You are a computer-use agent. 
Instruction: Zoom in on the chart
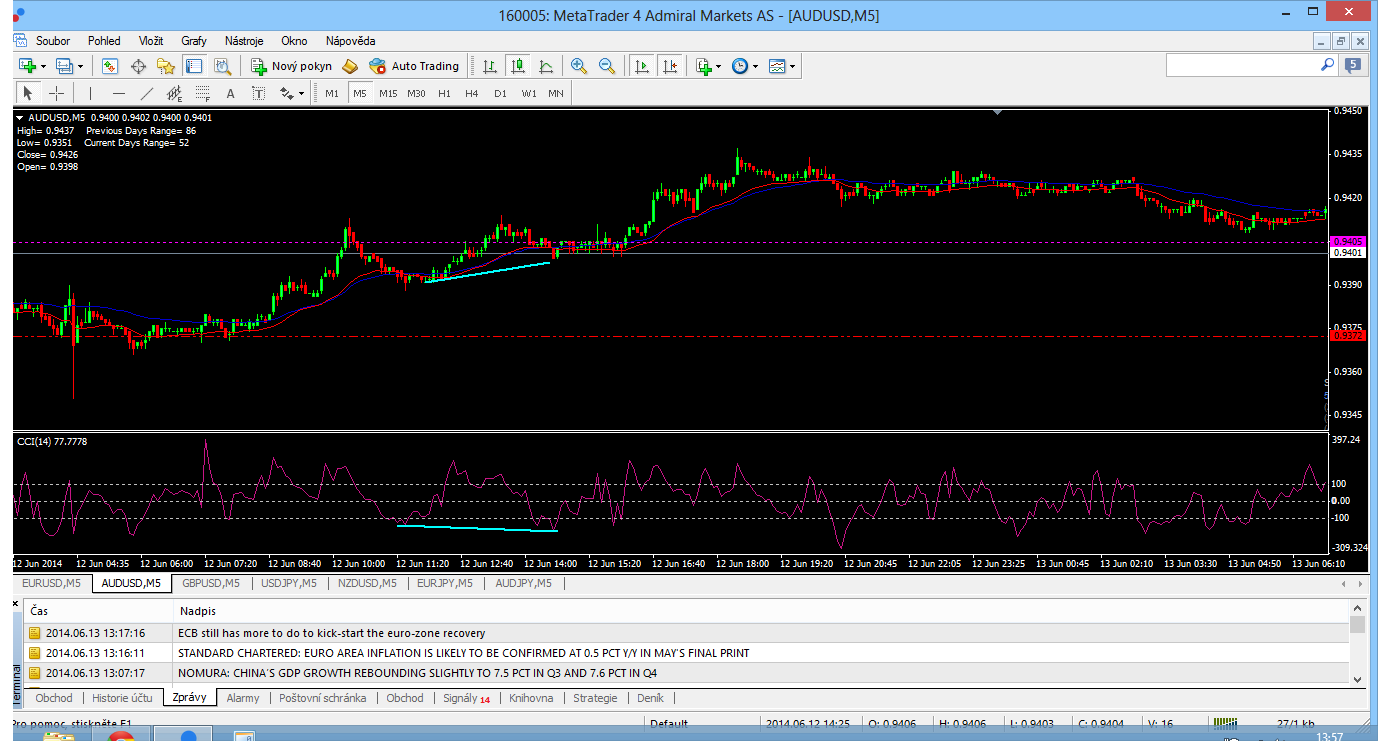coord(579,66)
